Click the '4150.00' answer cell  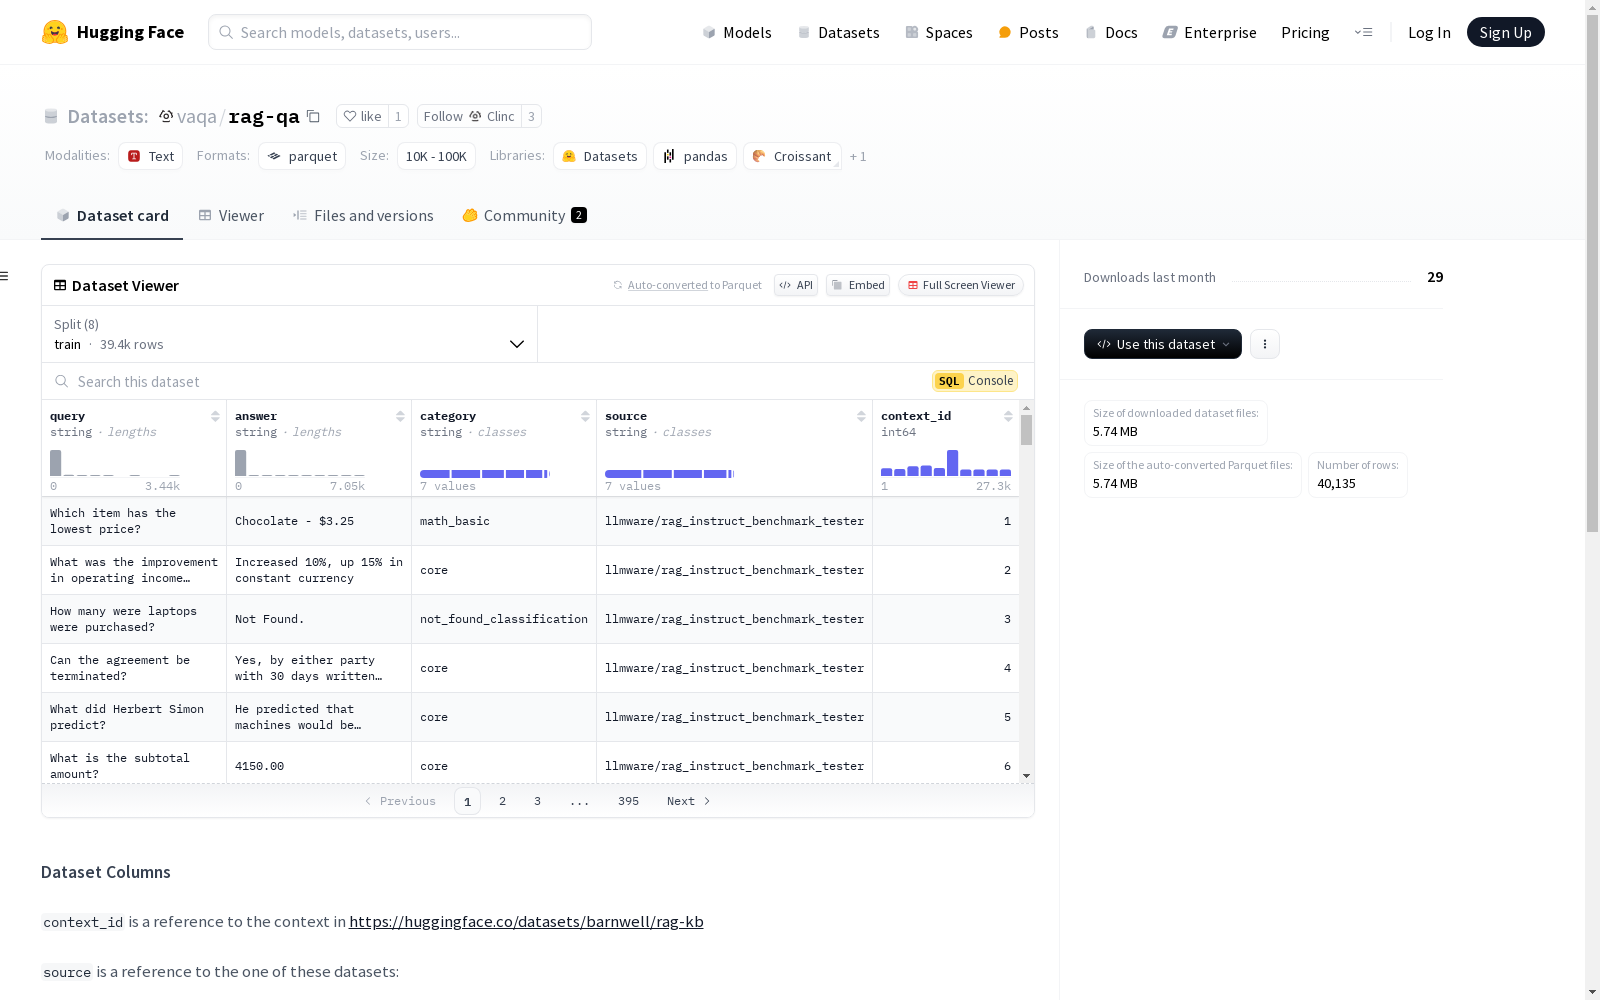pos(319,766)
